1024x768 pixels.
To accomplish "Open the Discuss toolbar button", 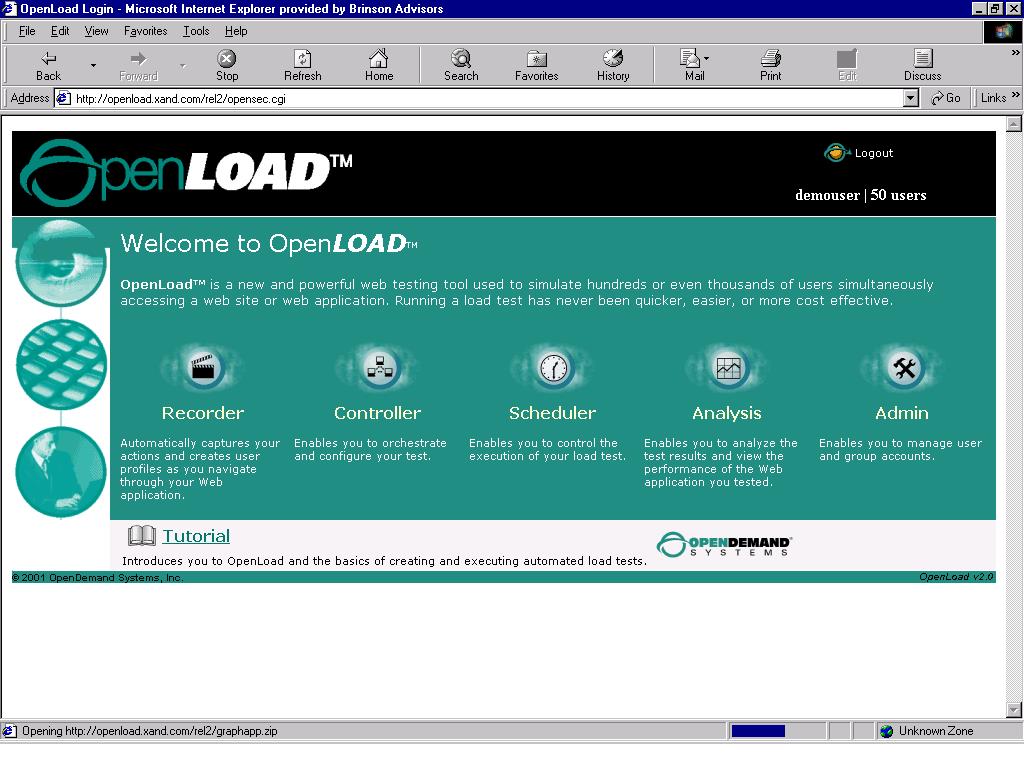I will click(922, 65).
